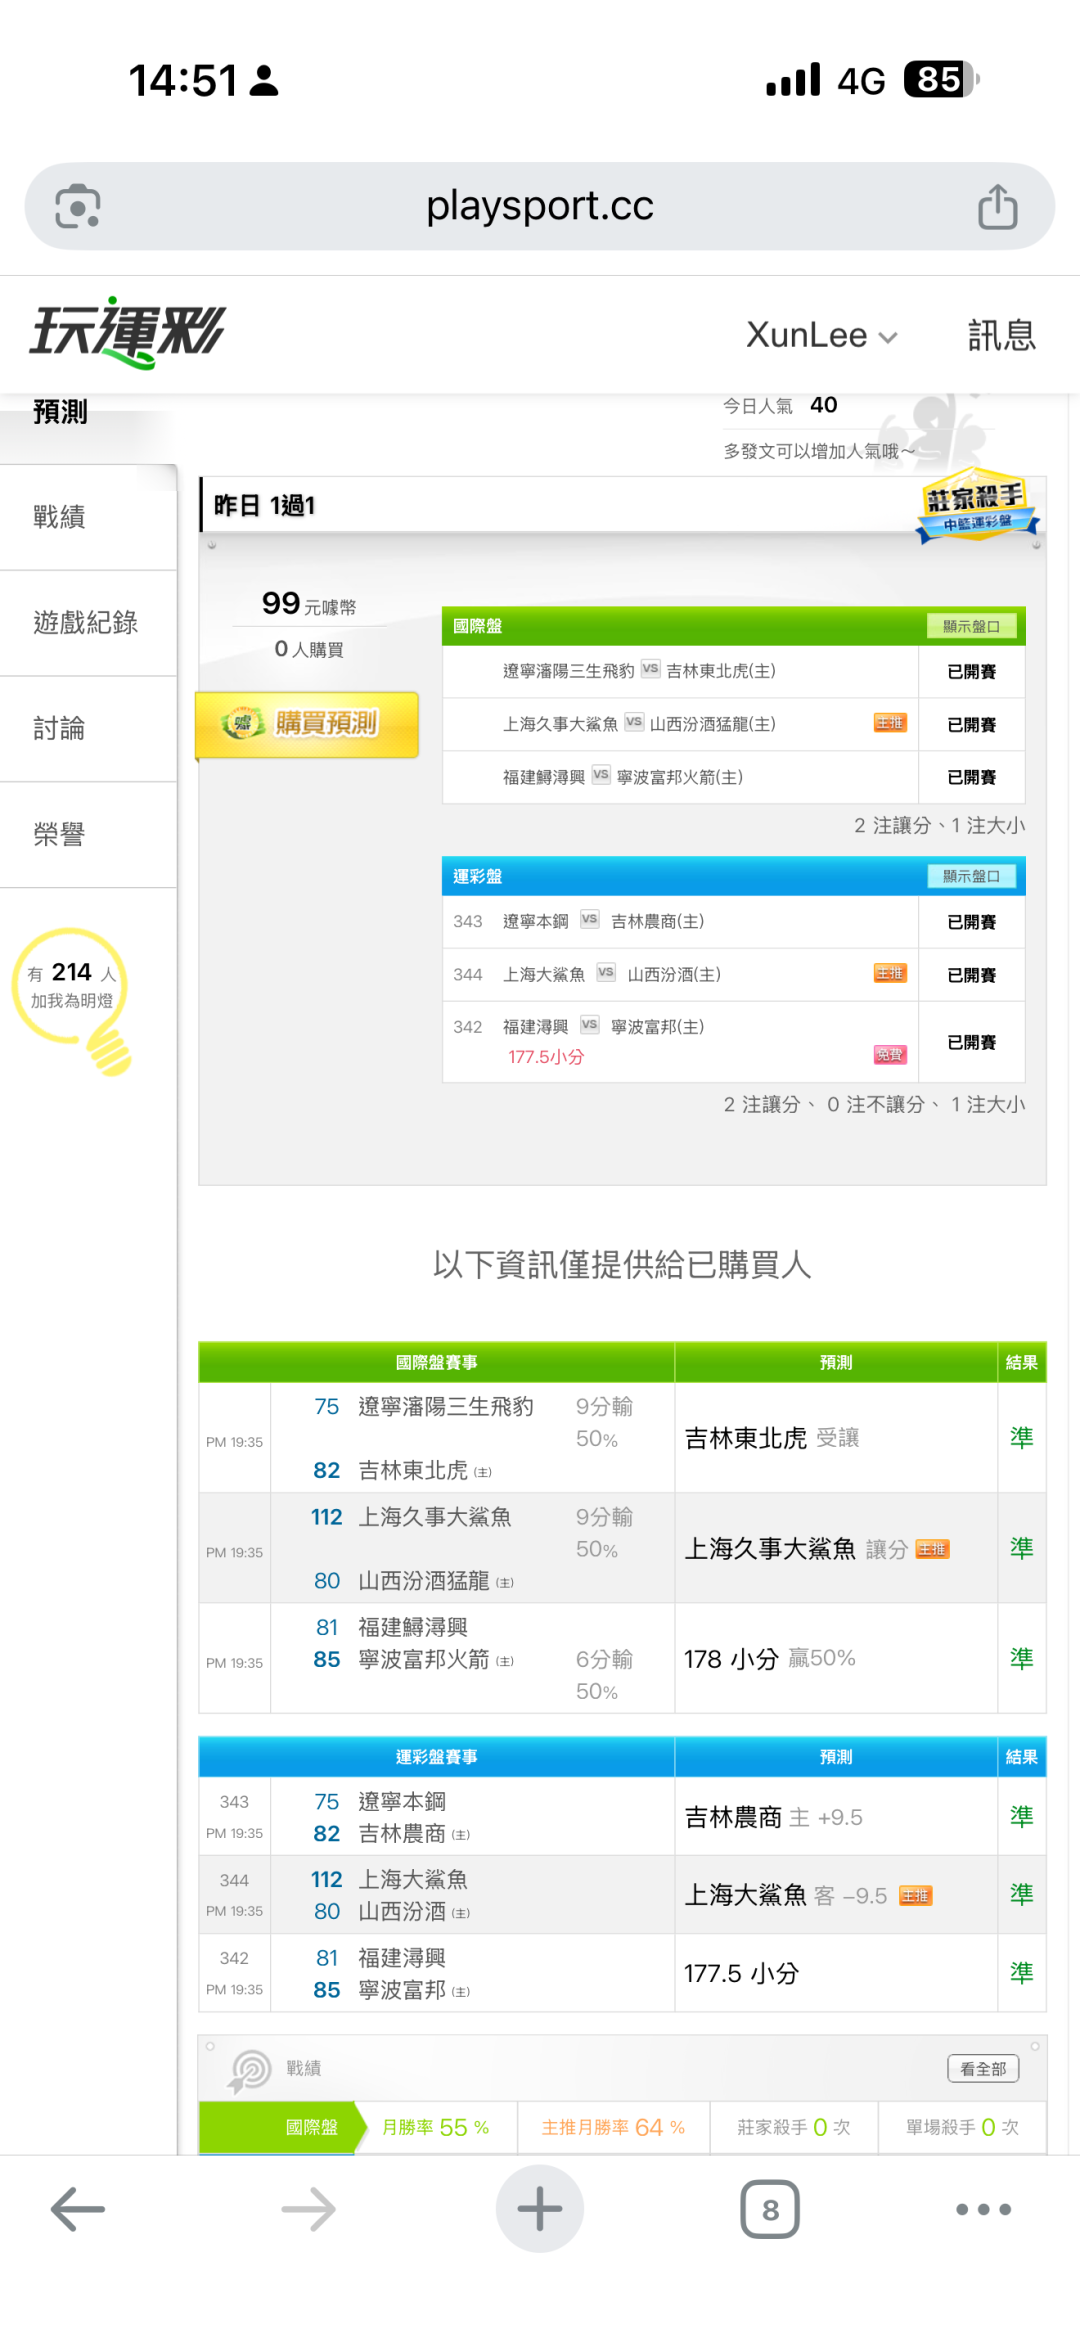
Task: Open the 榮譽 sidebar tab
Action: pyautogui.click(x=60, y=835)
